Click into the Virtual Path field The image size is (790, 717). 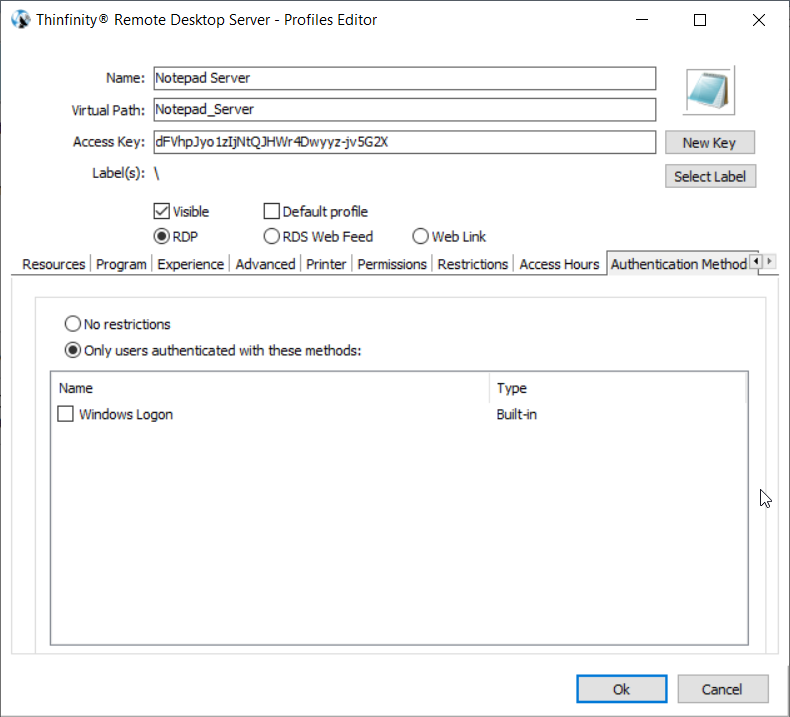405,109
